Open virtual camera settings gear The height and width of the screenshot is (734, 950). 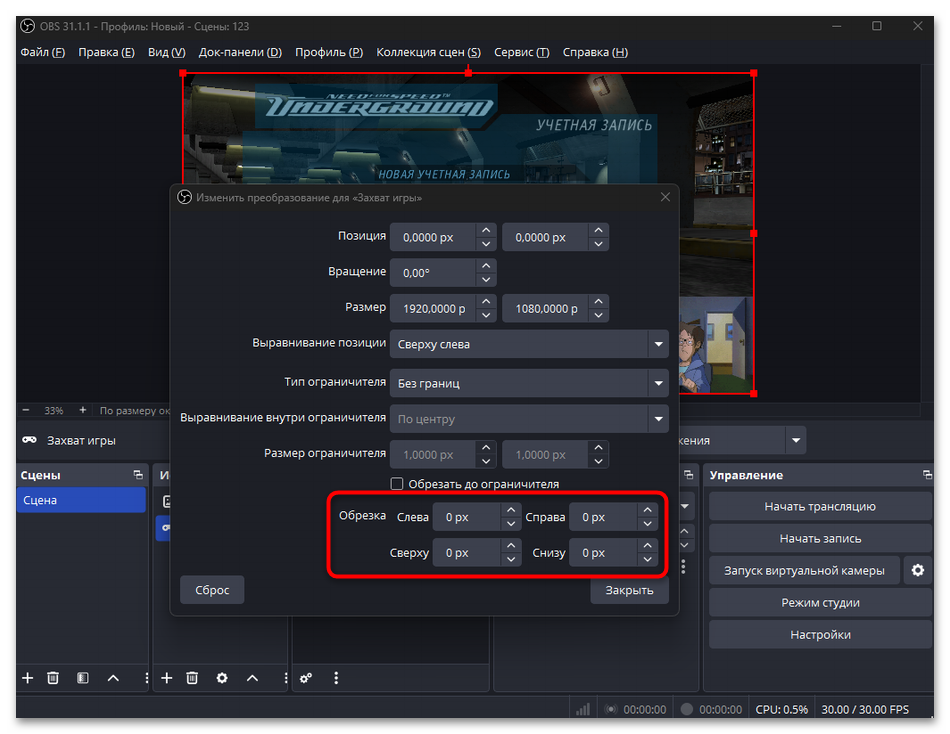pos(918,570)
